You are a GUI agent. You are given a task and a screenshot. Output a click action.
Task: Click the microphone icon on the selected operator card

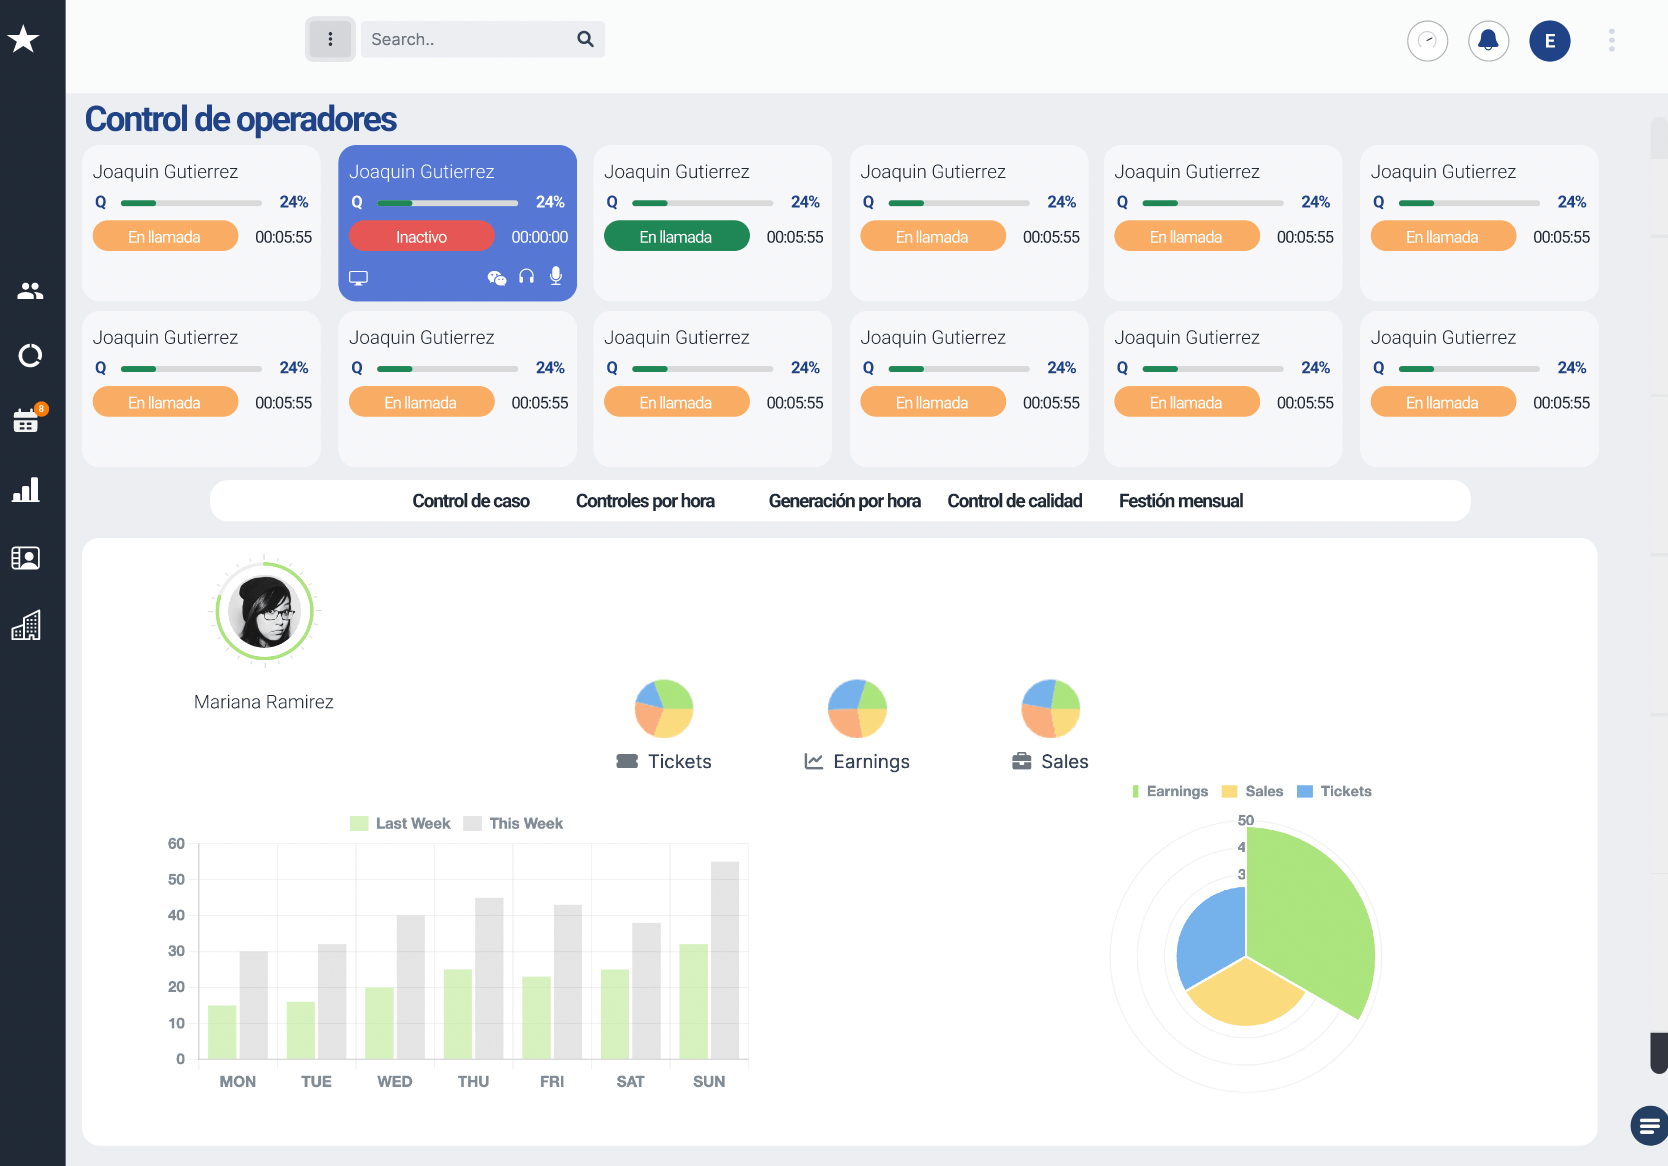[556, 277]
